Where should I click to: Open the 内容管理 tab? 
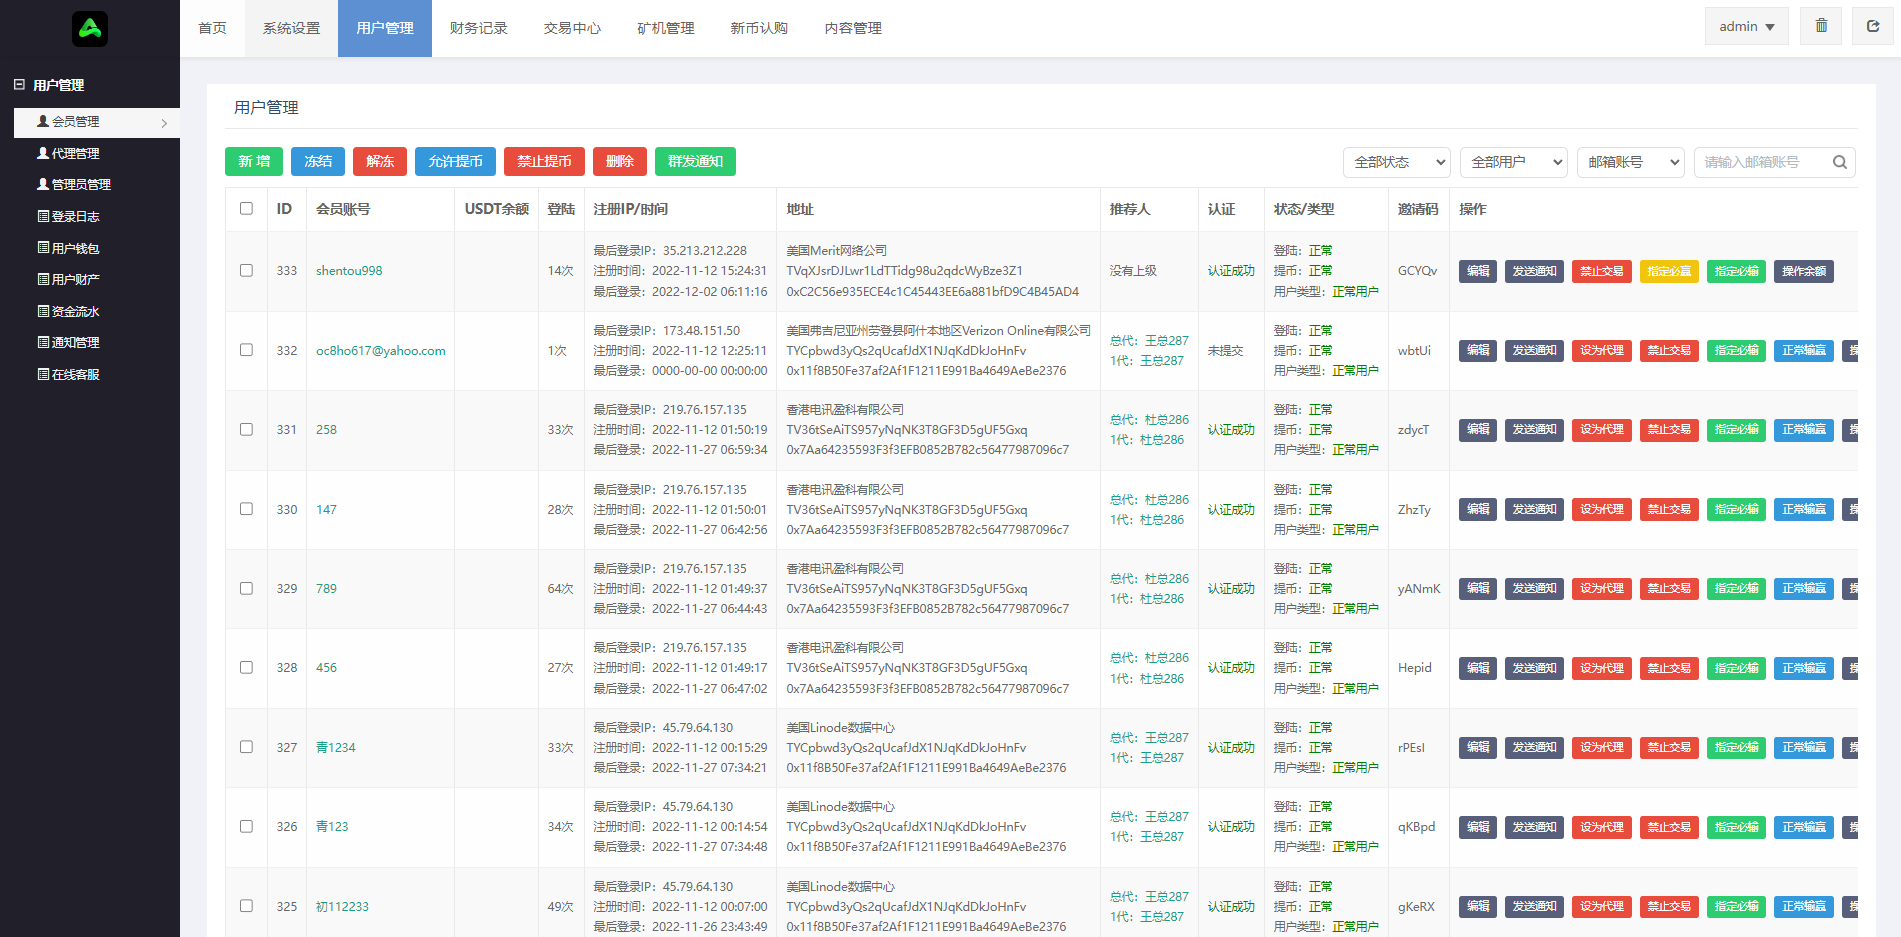pyautogui.click(x=853, y=28)
